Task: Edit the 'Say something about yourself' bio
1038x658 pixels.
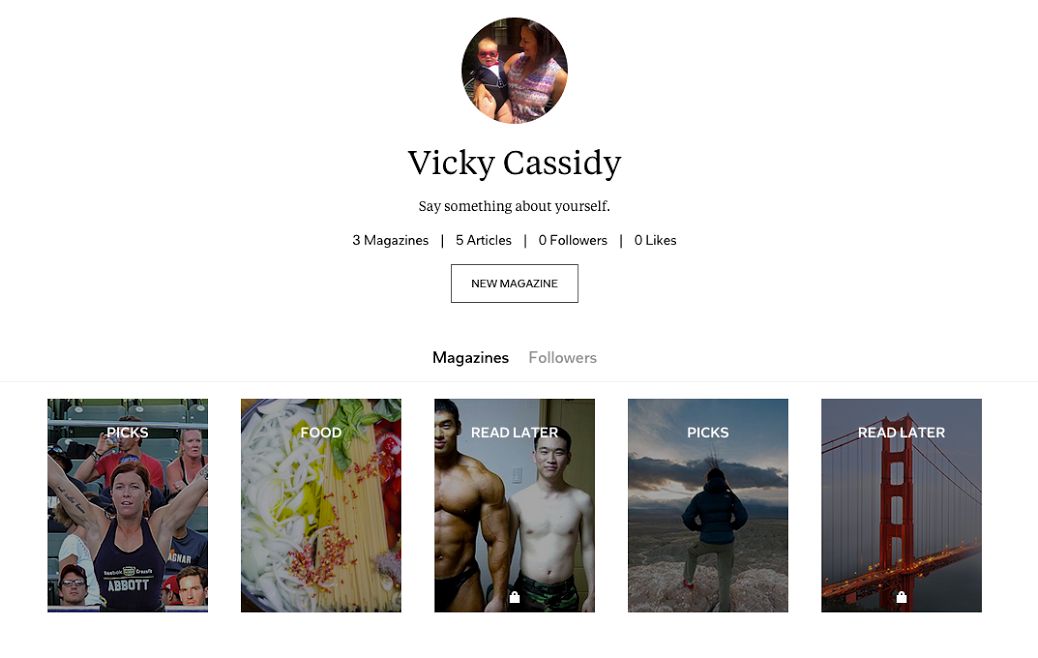Action: [x=514, y=206]
